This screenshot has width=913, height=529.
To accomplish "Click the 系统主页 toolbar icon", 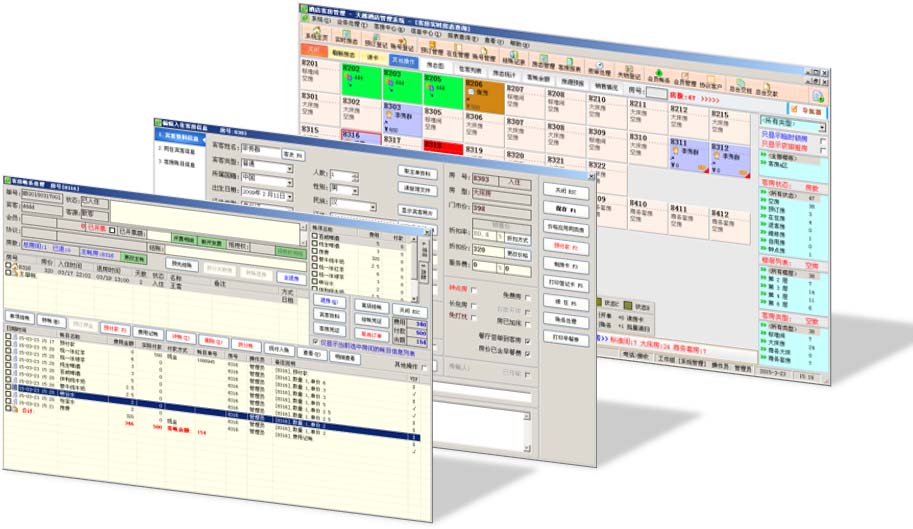I will (314, 34).
